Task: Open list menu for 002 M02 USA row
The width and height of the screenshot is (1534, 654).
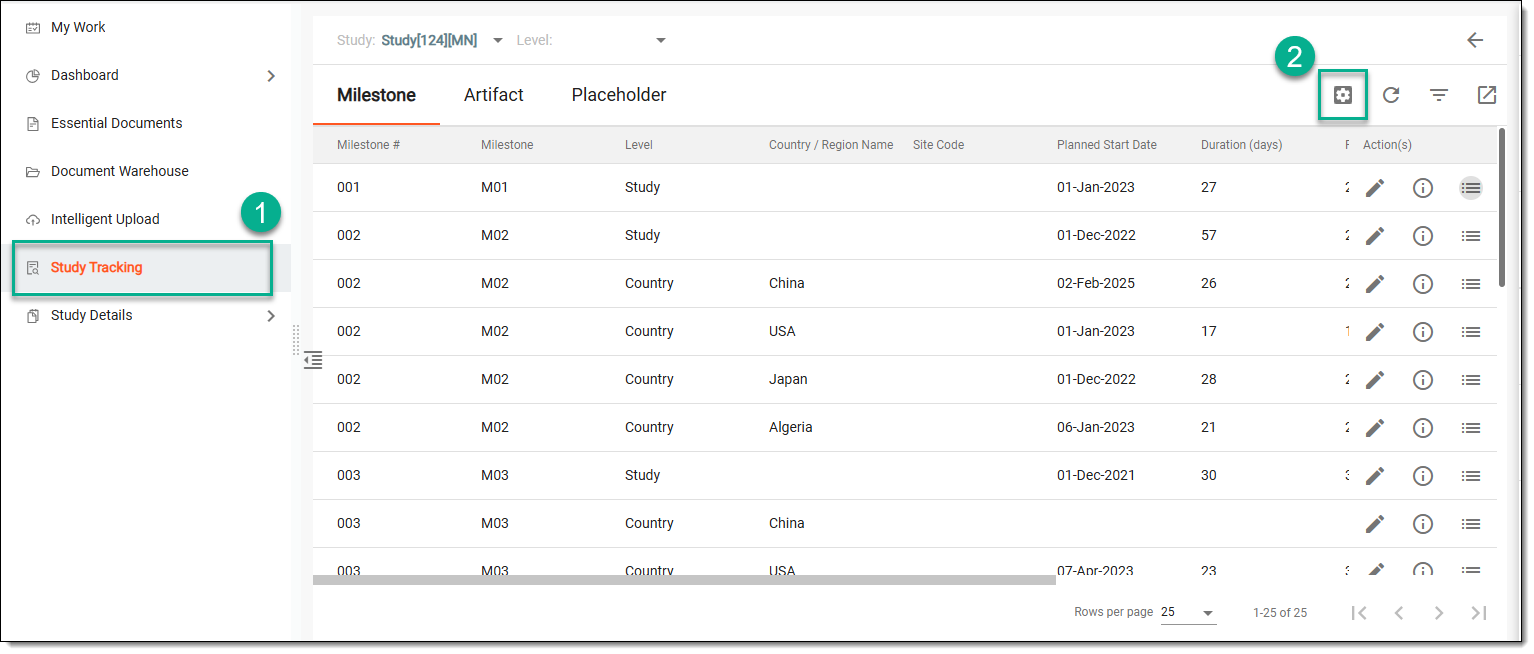Action: coord(1471,332)
